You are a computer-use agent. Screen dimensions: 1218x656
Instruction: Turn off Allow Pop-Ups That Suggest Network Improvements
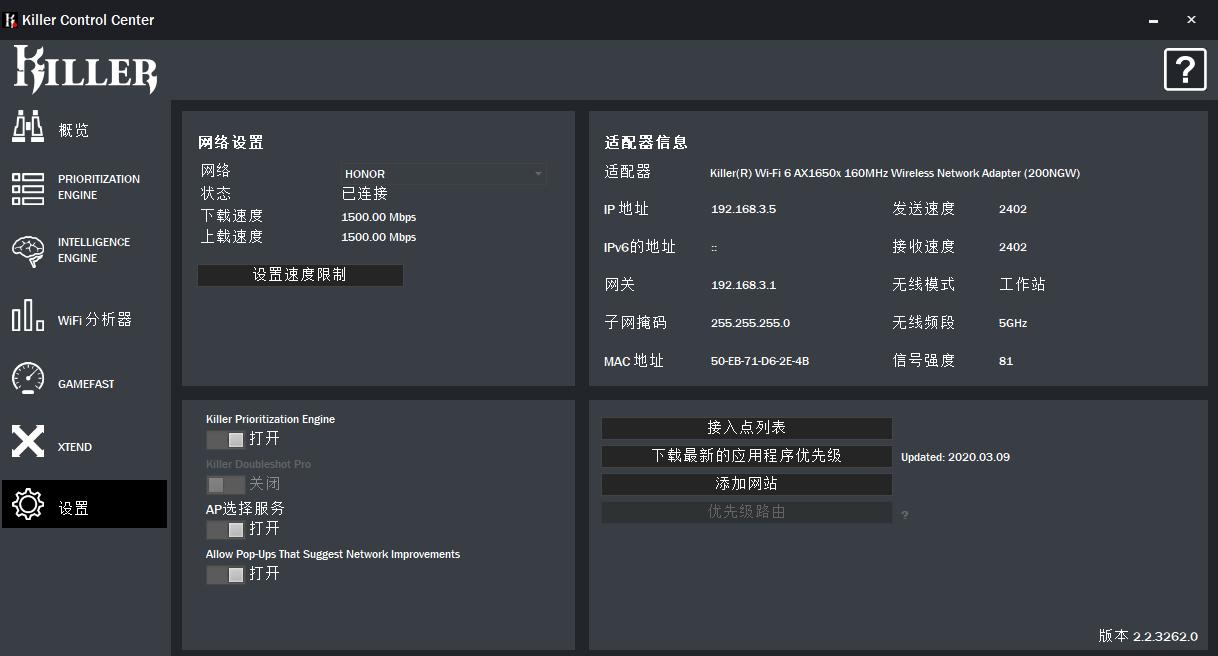point(226,573)
